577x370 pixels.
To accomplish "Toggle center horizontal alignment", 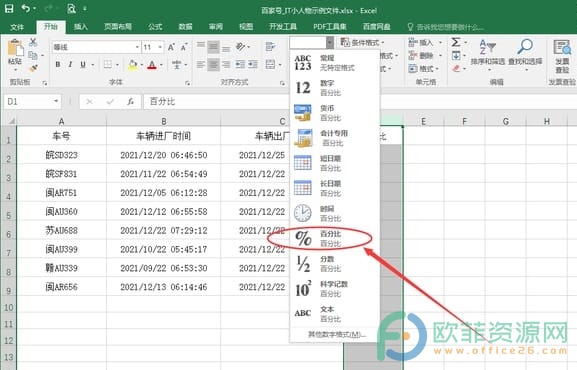I will (x=213, y=64).
